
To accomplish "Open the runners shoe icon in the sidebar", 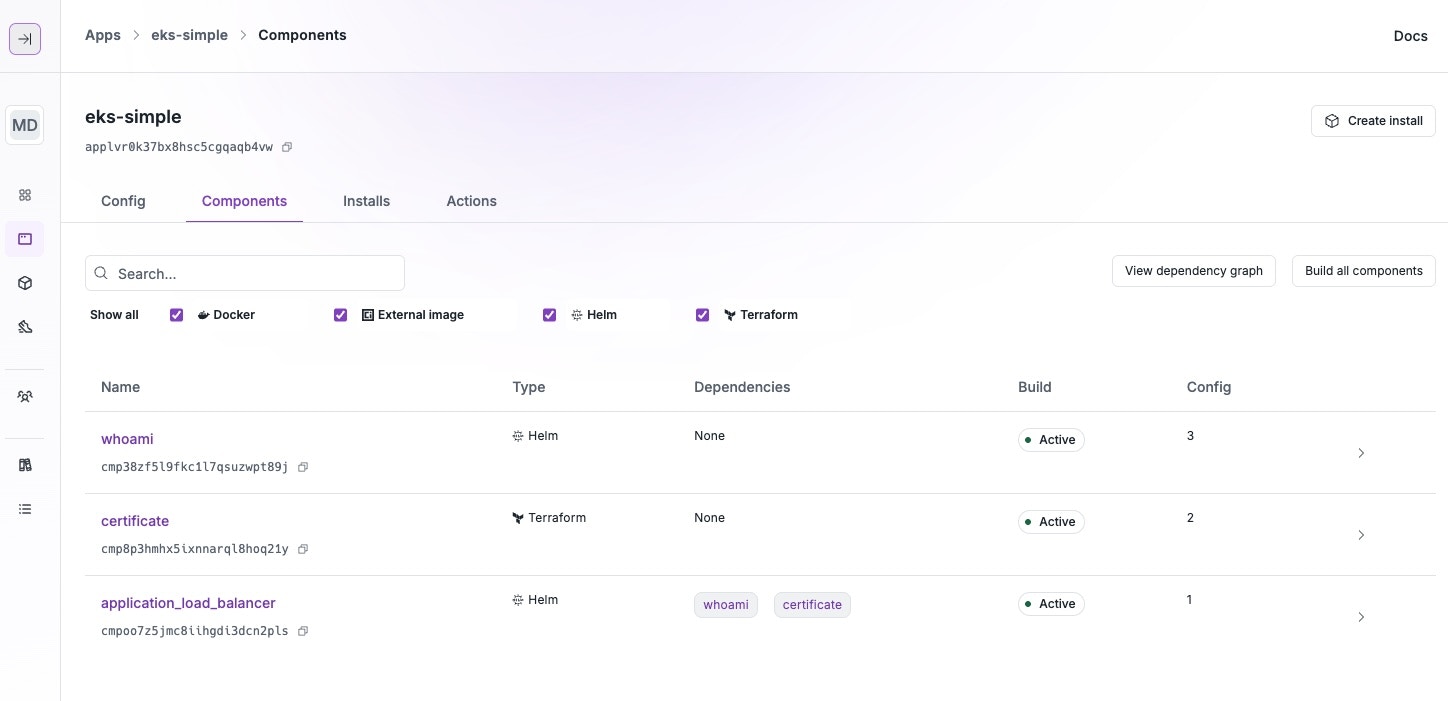I will (x=25, y=327).
